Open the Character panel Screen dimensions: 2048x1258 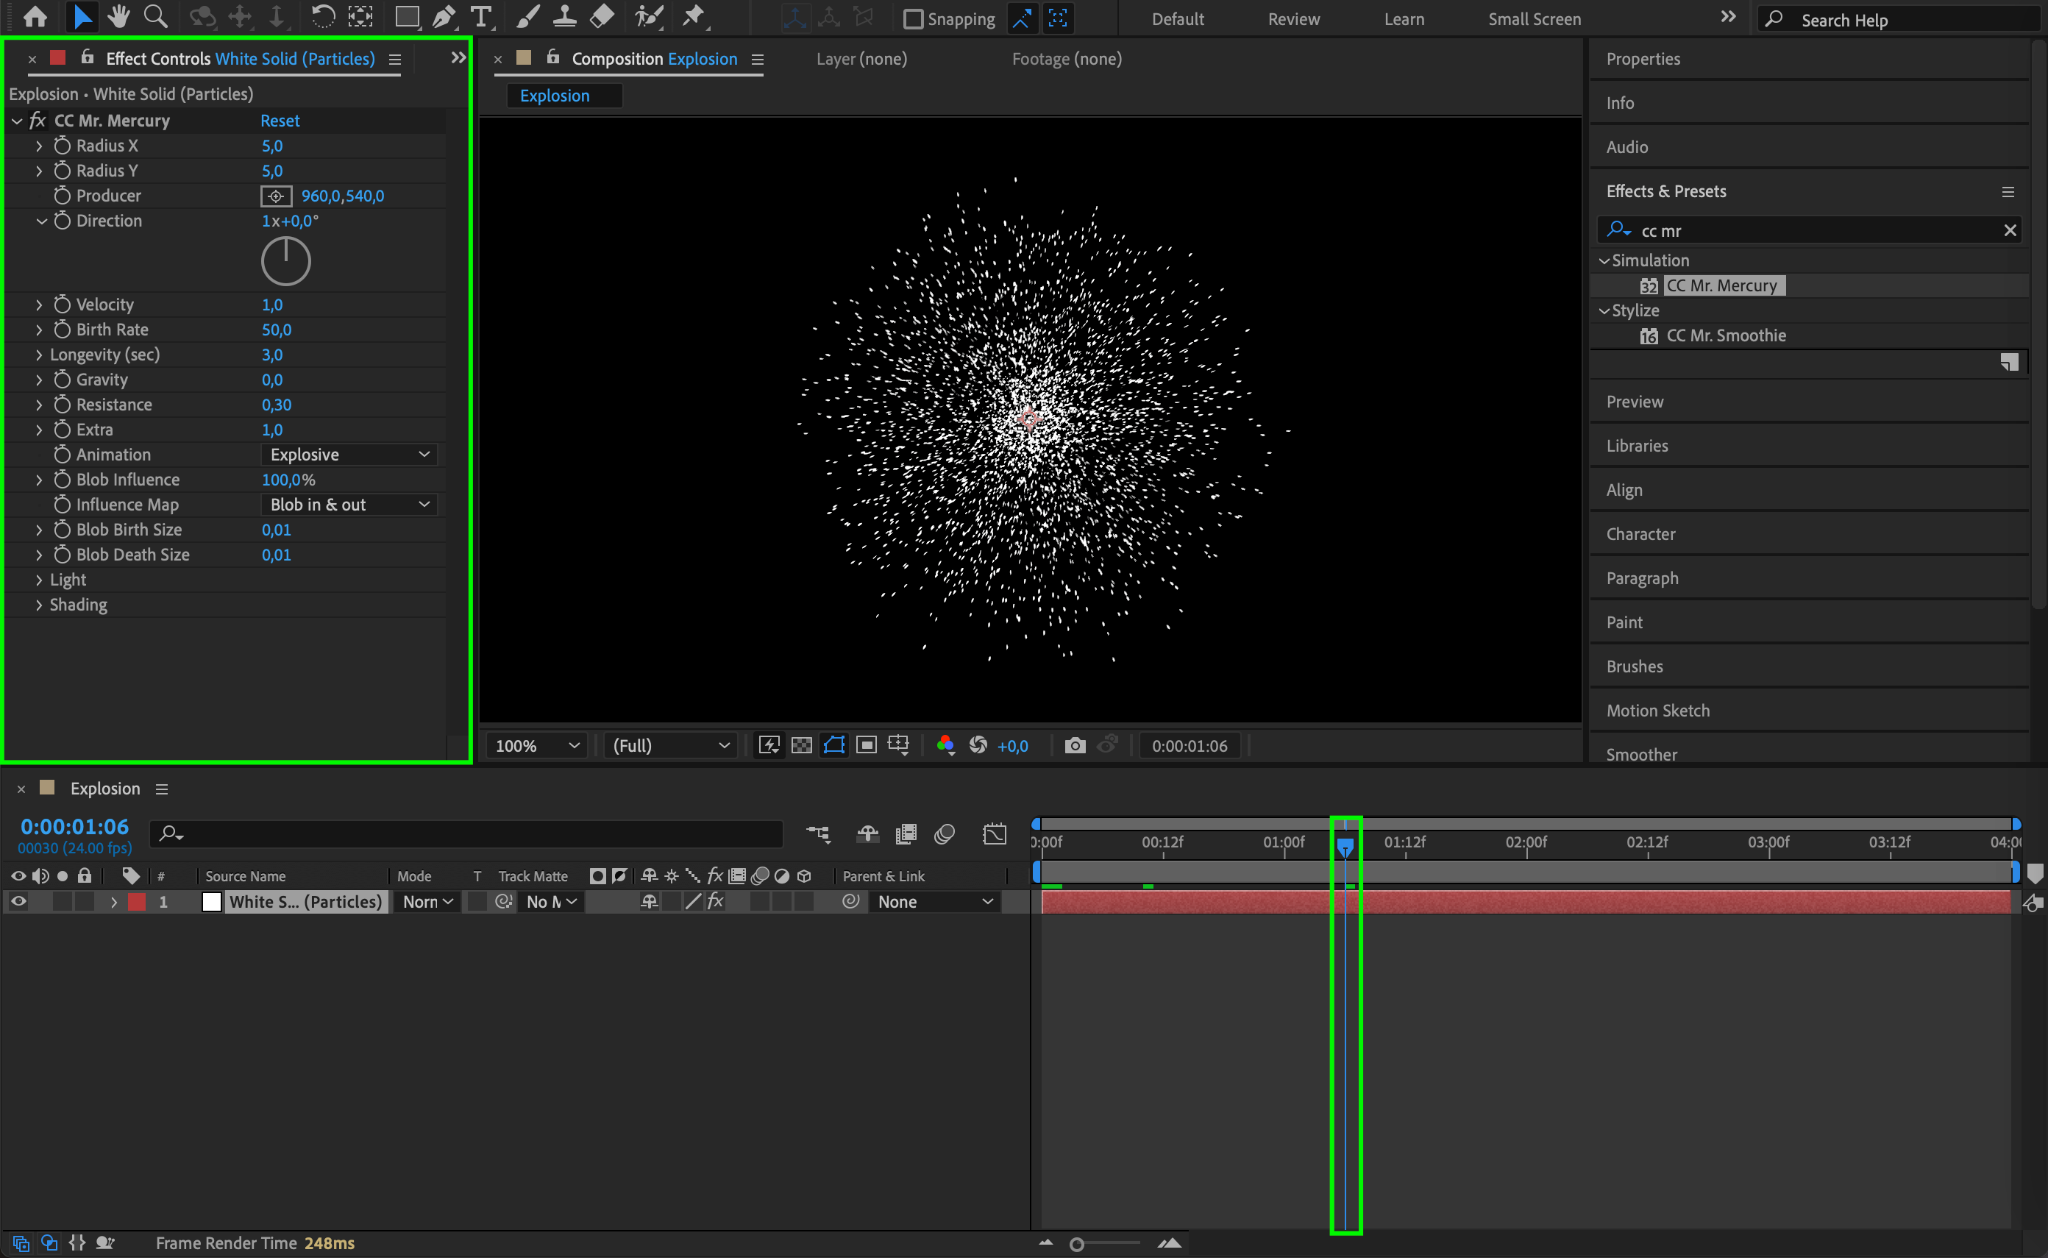click(x=1640, y=534)
